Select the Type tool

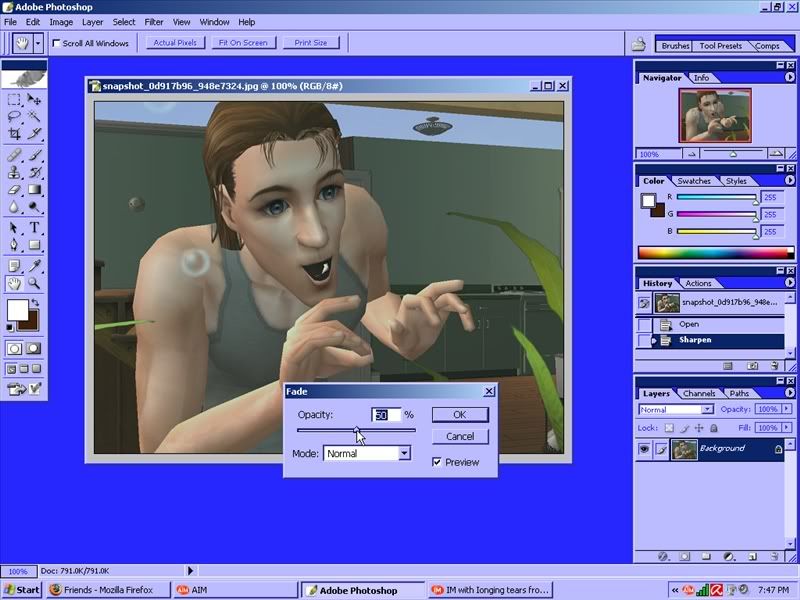click(x=34, y=228)
